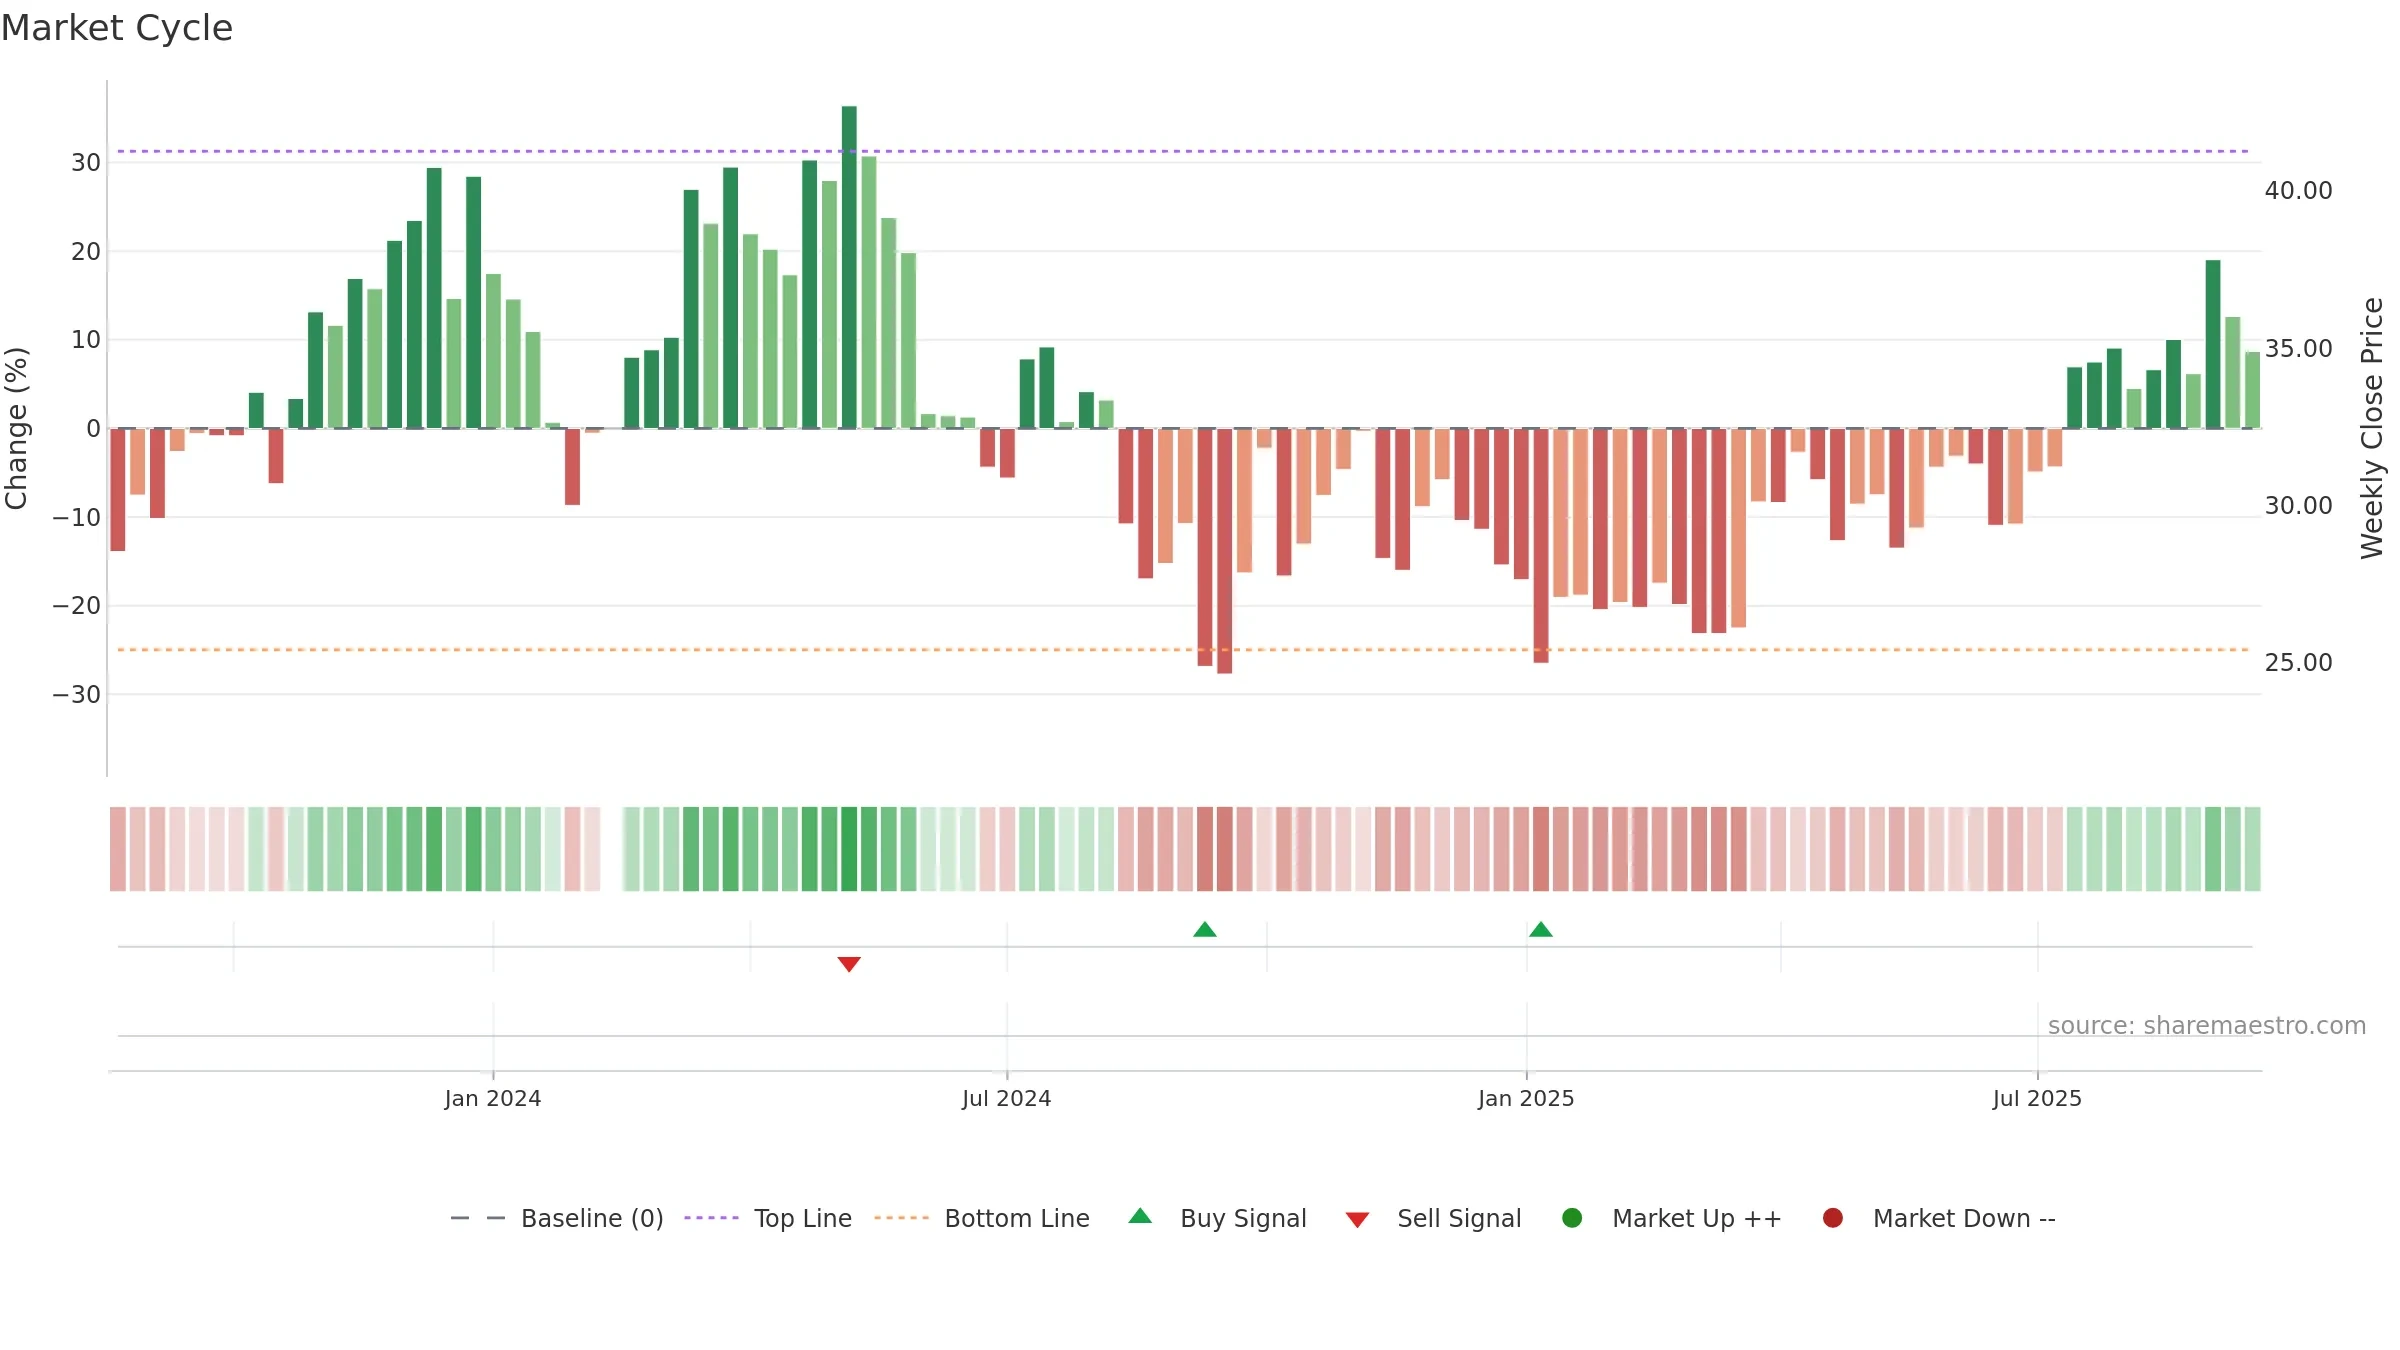Click the dark red Market Down circle in legend
This screenshot has height=1350, width=2400.
[x=1833, y=1218]
